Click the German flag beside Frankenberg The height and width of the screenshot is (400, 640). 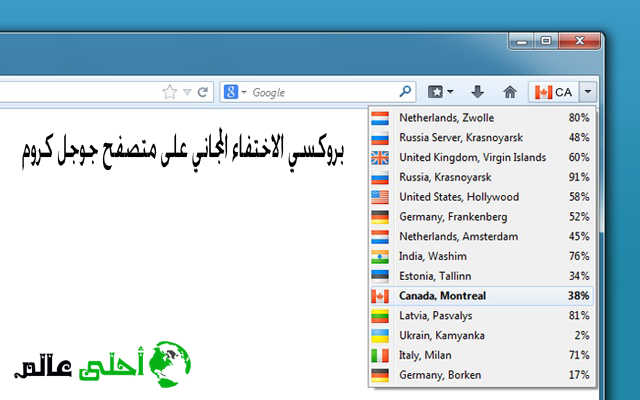click(x=380, y=217)
